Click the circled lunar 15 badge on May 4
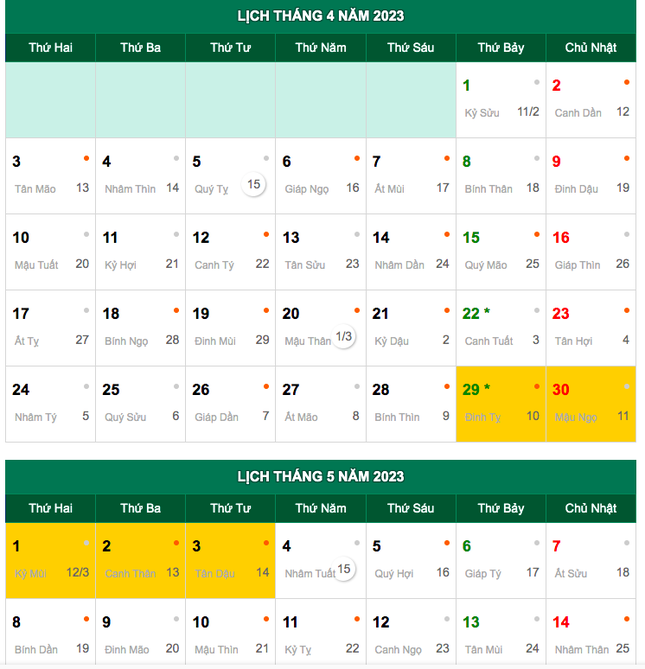Viewport: 645px width, 669px height. pyautogui.click(x=344, y=570)
